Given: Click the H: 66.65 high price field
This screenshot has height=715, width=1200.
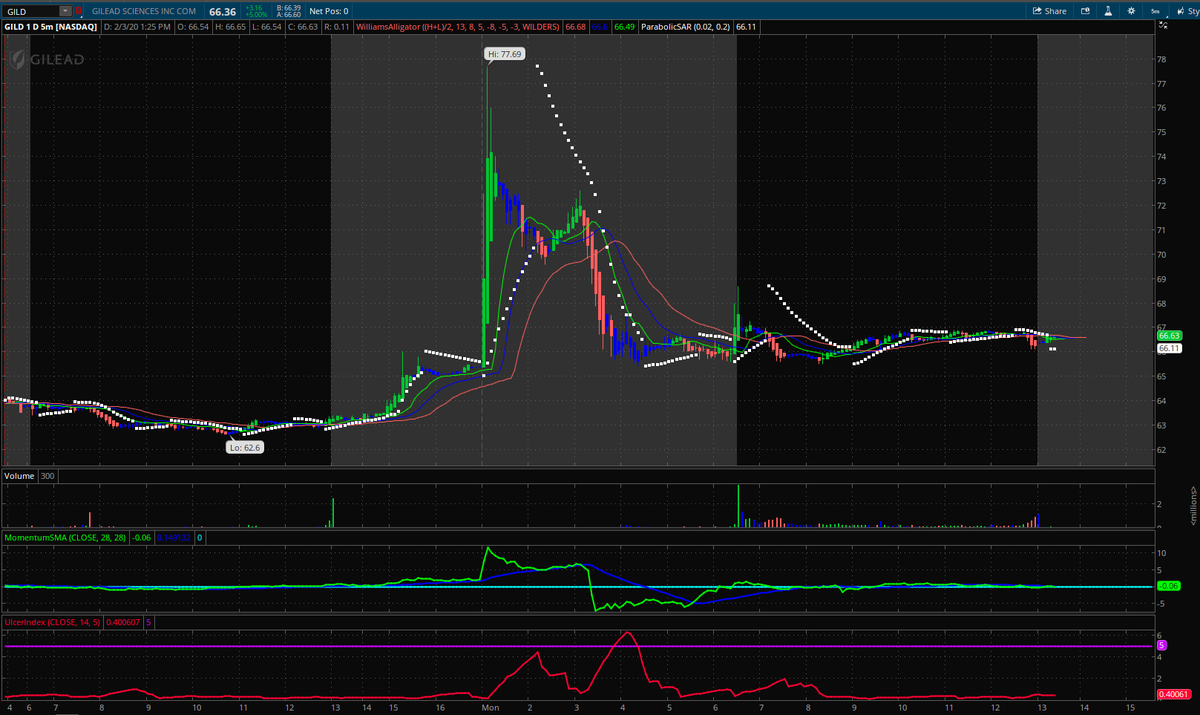Looking at the screenshot, I should click(231, 26).
